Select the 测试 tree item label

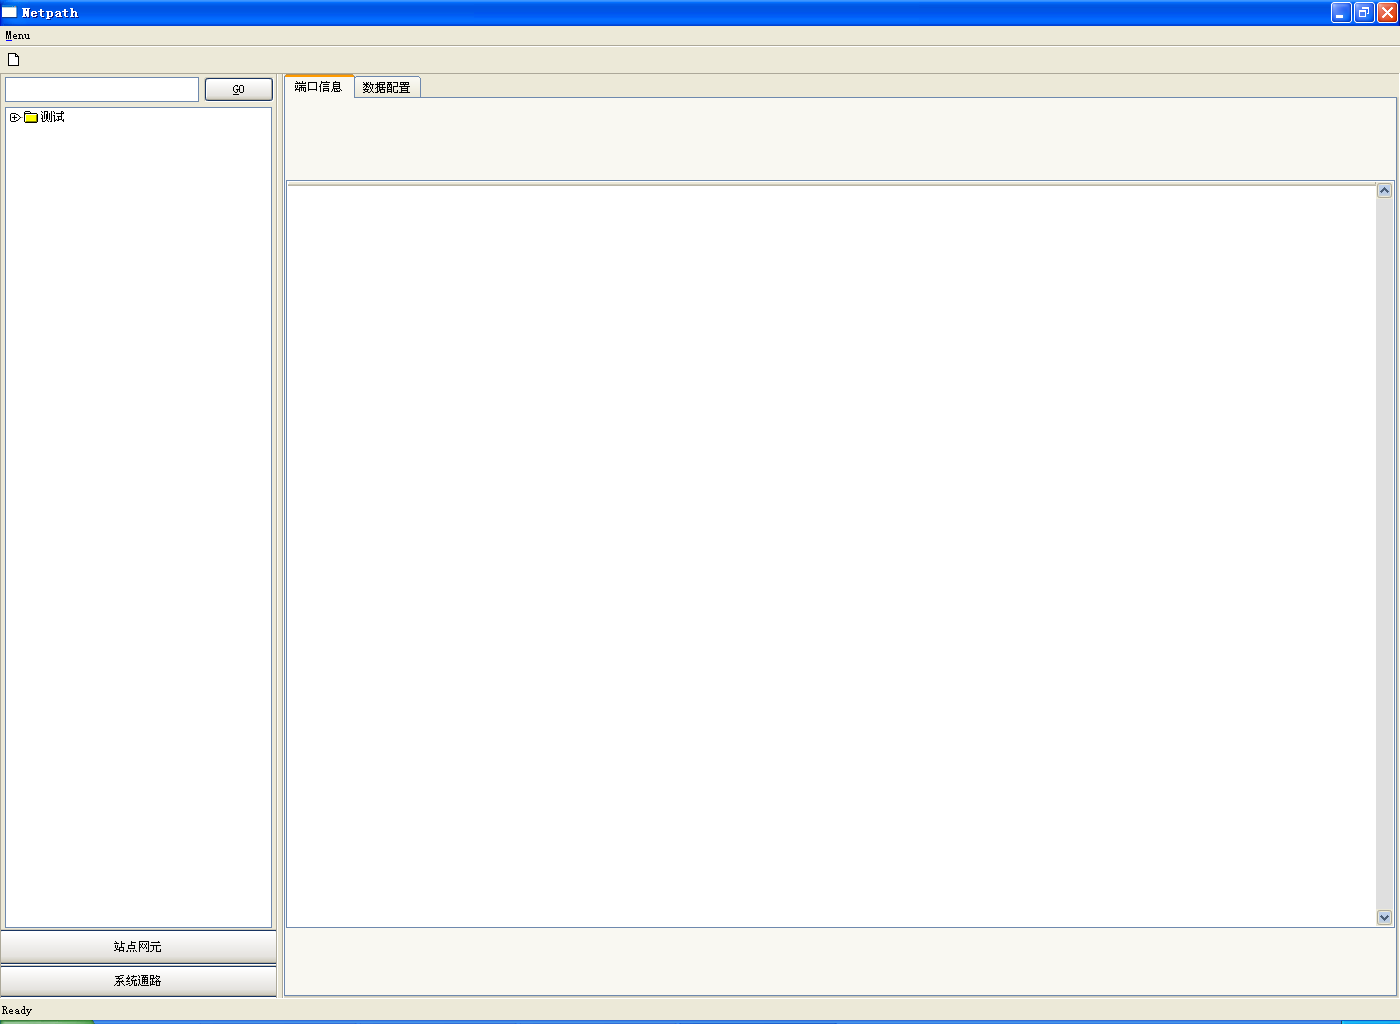tap(53, 117)
